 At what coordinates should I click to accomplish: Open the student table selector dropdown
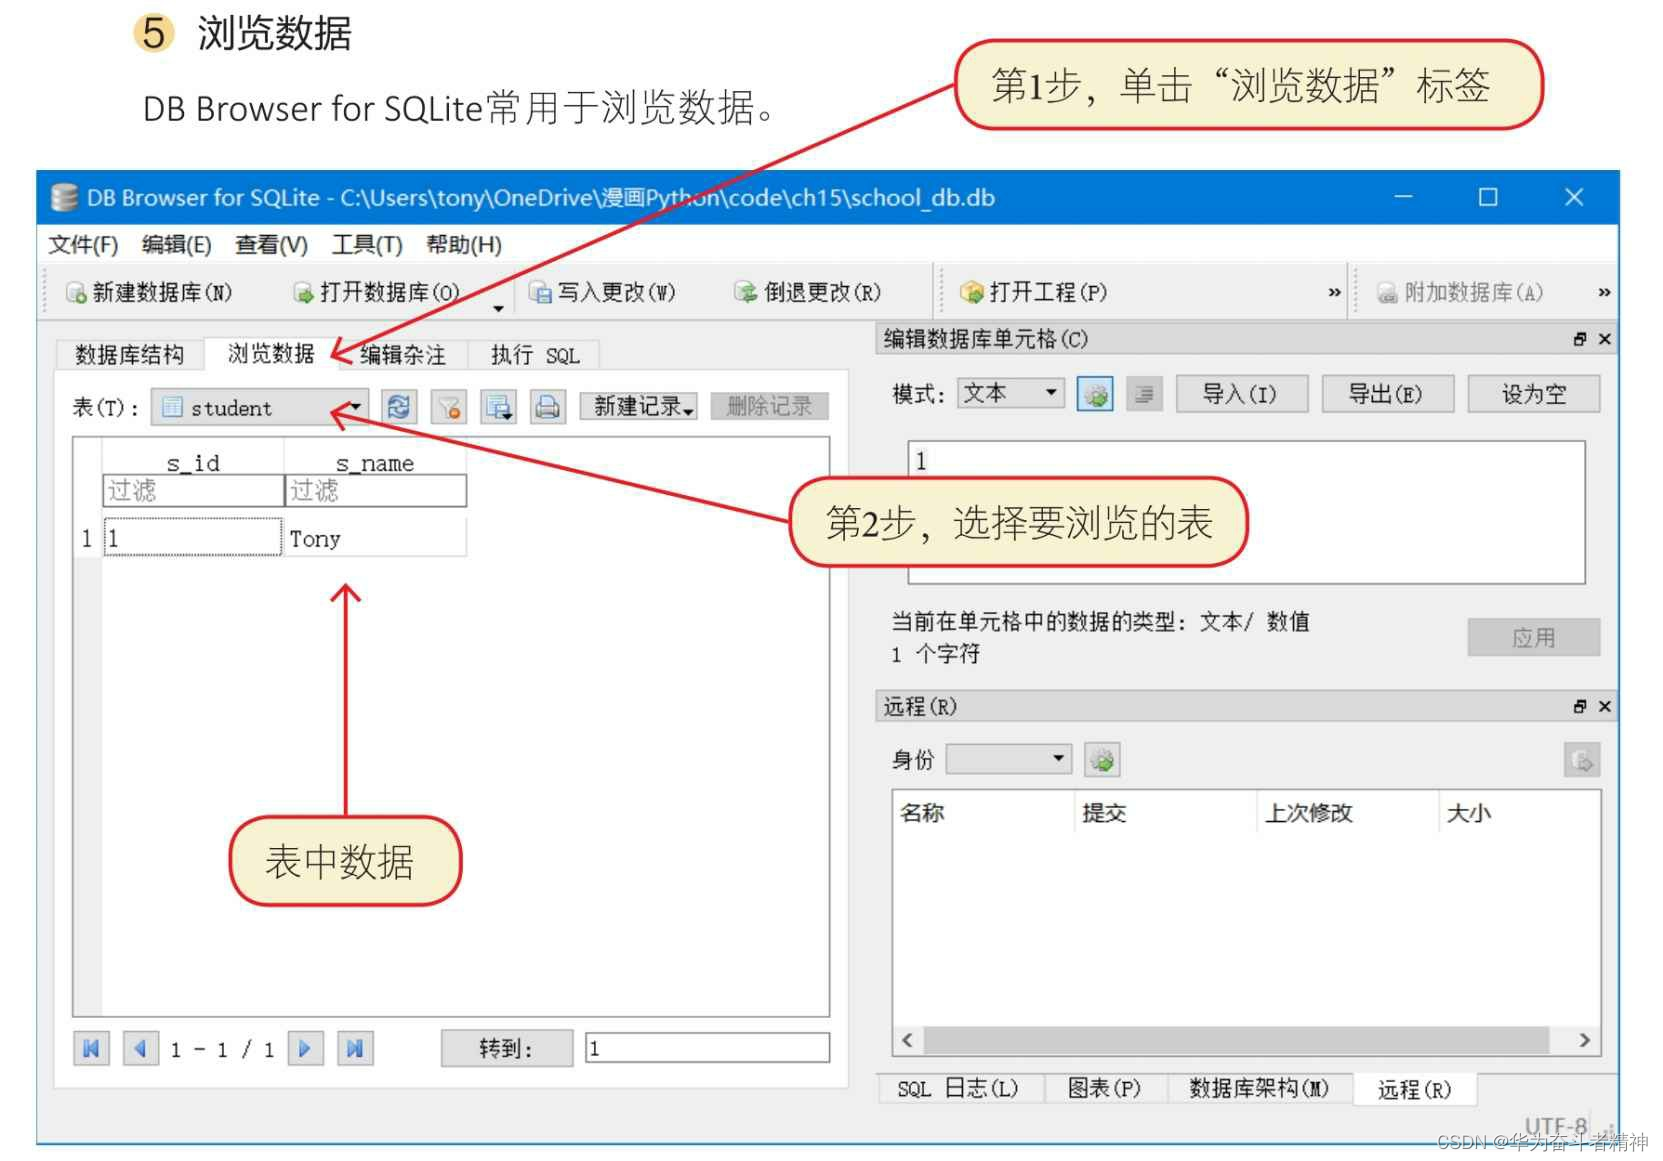(260, 407)
